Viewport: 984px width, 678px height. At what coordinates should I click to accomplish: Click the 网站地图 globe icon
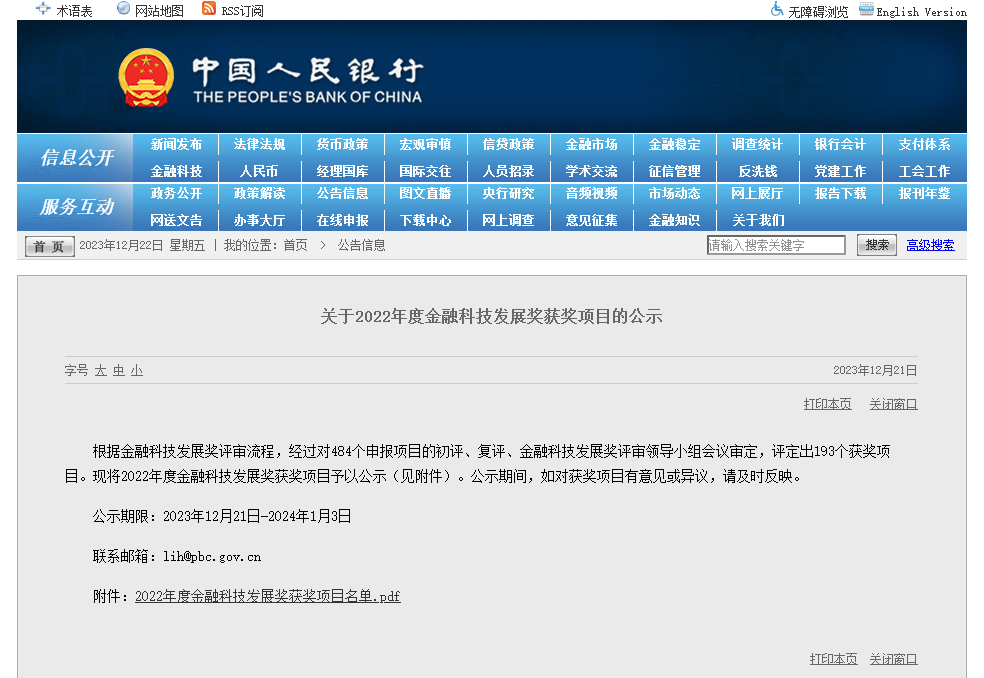[x=124, y=9]
